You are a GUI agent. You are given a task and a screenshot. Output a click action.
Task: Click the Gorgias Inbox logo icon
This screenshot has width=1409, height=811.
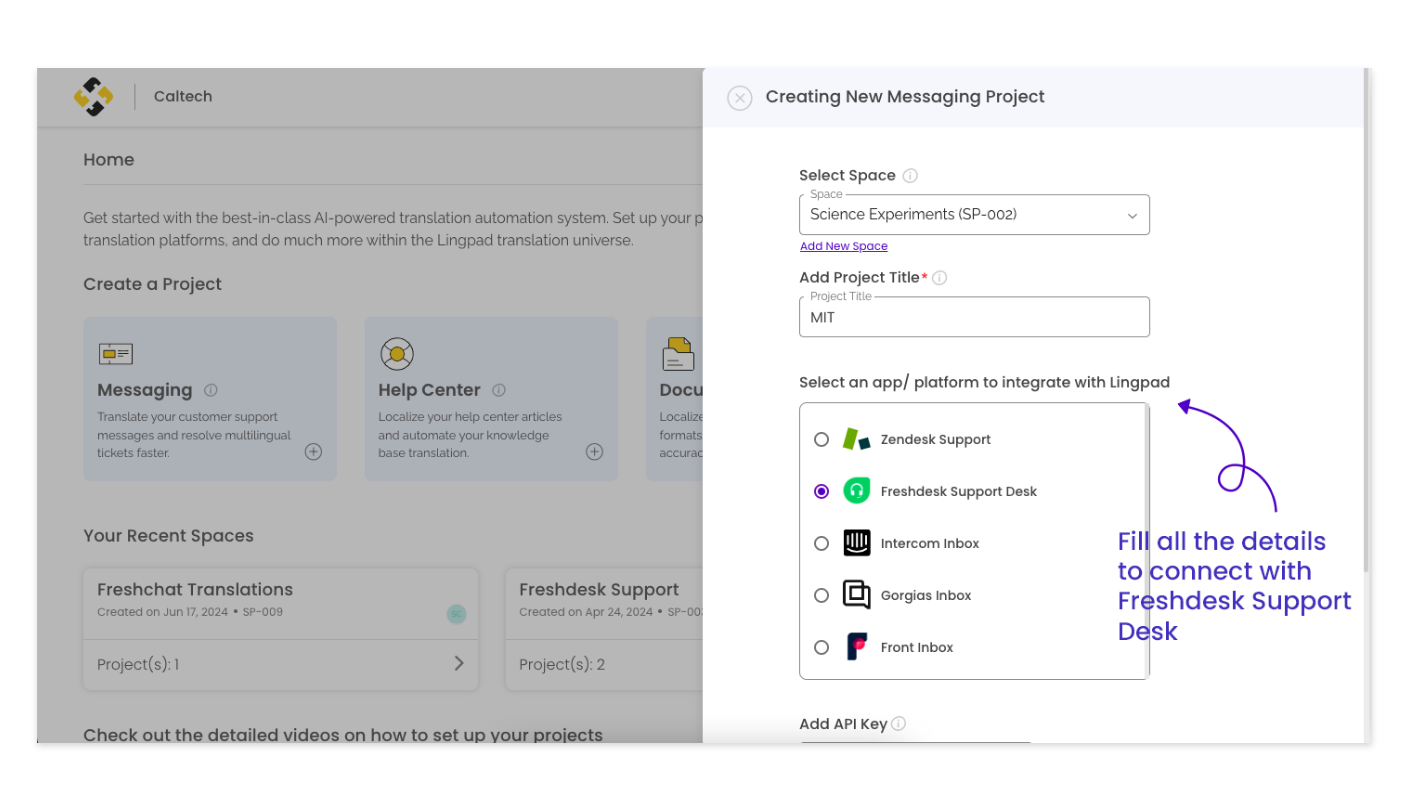click(857, 595)
